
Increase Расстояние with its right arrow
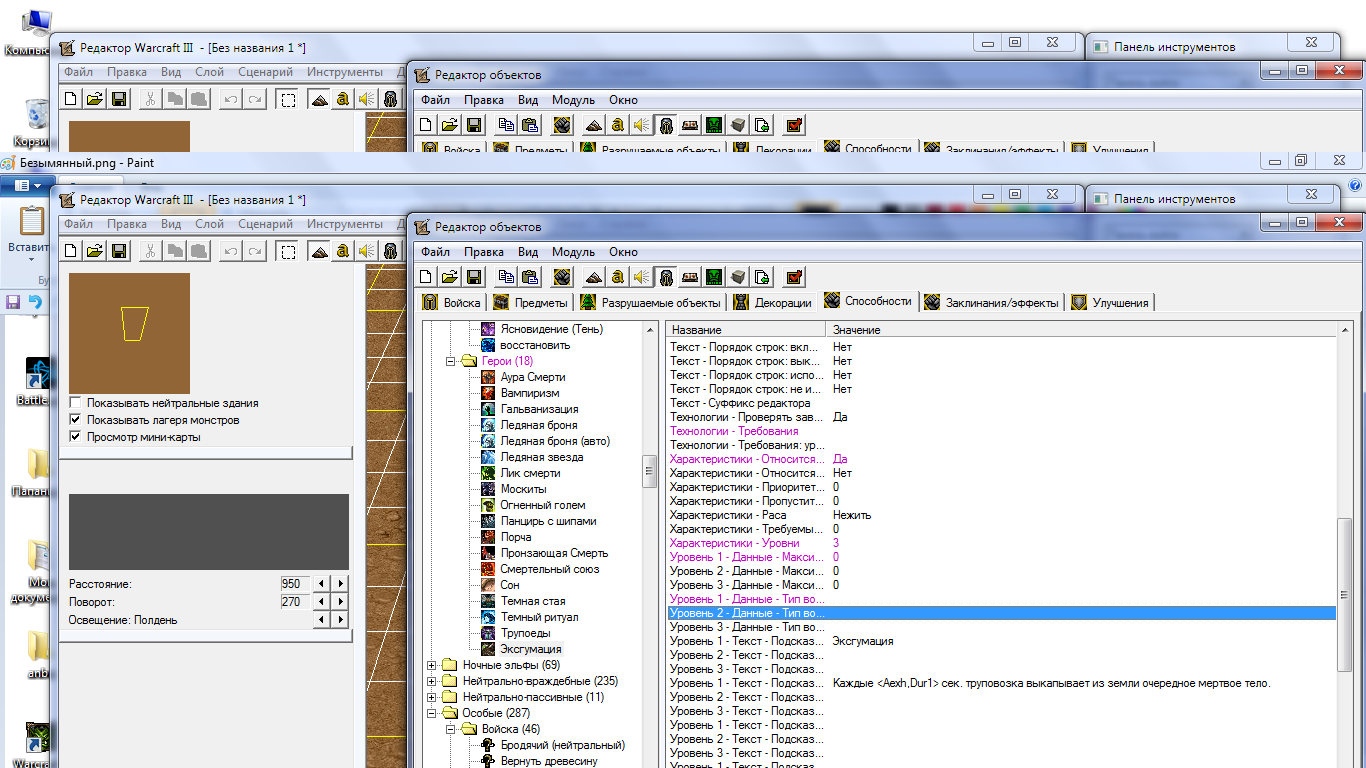coord(341,584)
